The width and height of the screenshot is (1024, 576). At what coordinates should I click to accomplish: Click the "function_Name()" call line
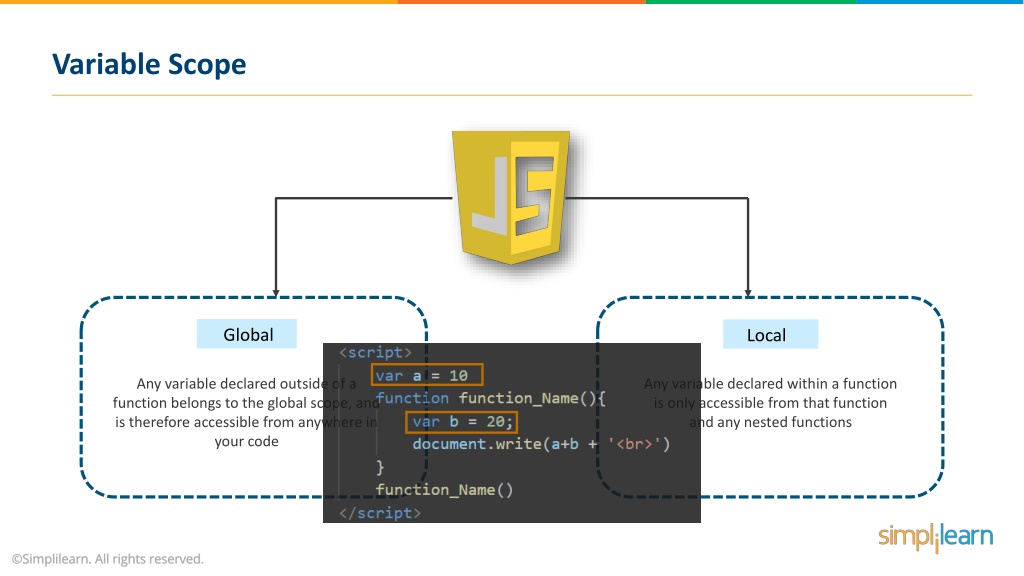point(444,490)
